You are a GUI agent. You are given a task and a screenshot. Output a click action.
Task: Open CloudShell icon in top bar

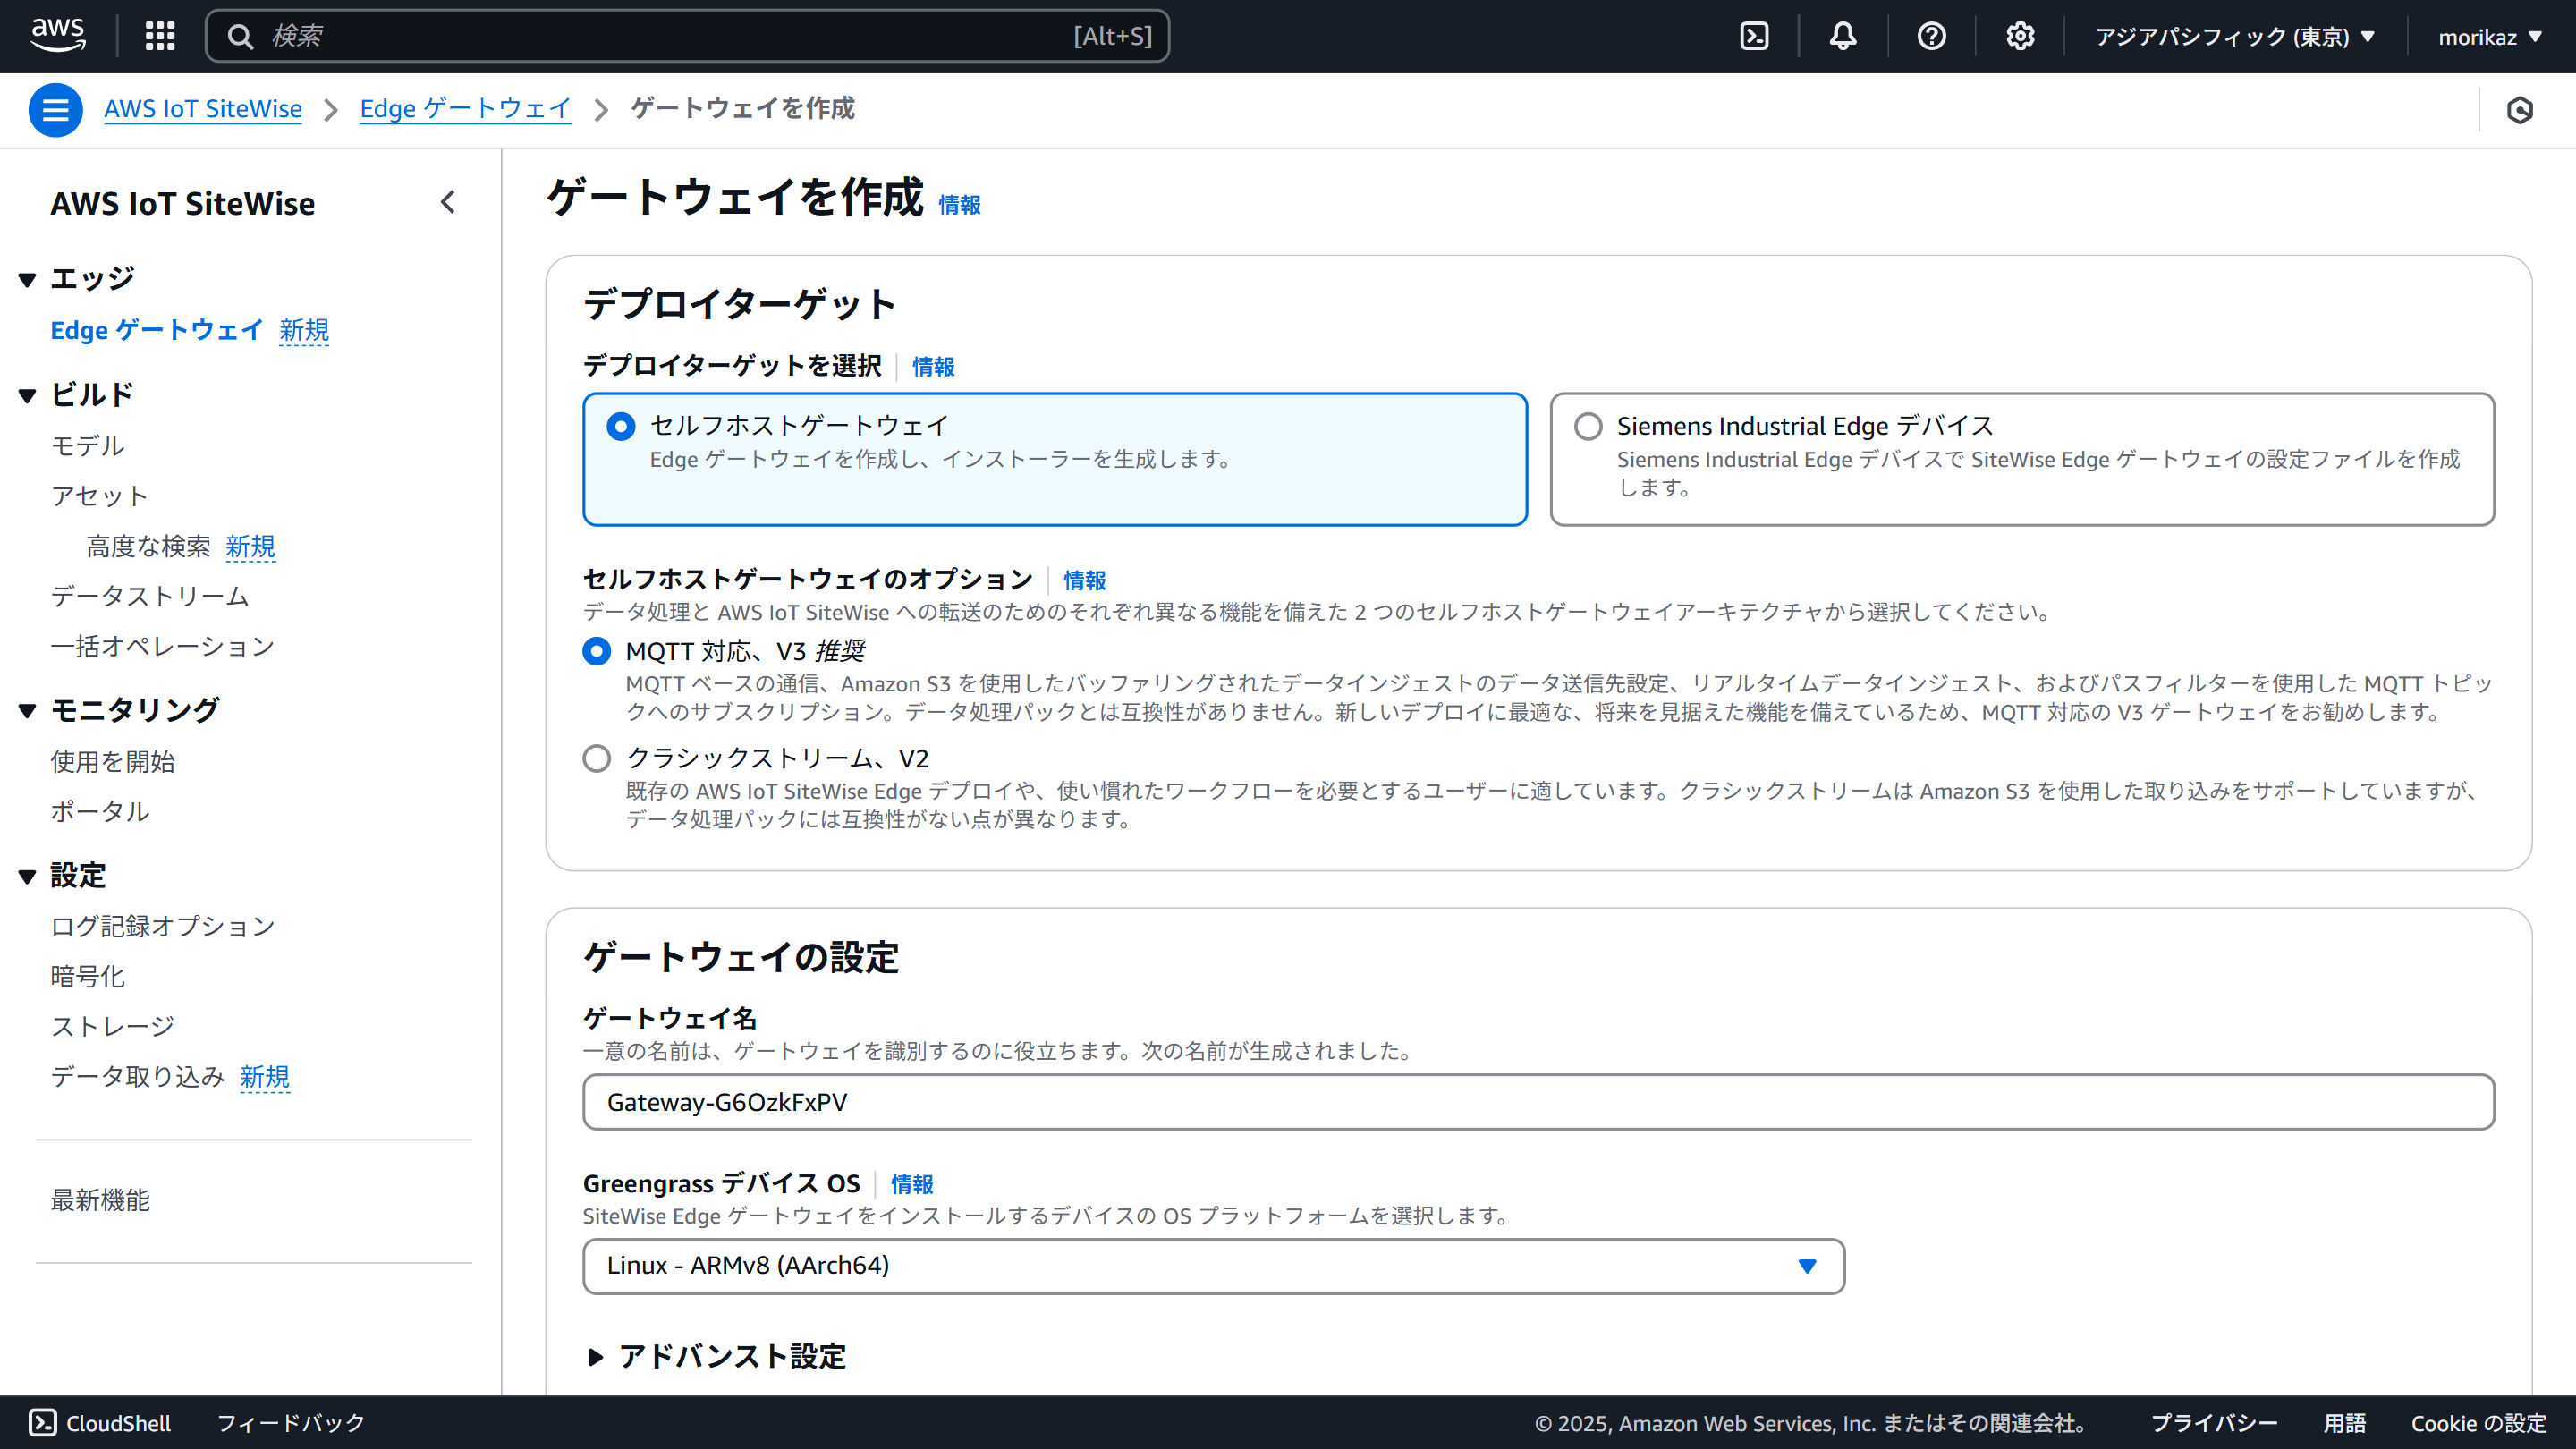pyautogui.click(x=1754, y=37)
